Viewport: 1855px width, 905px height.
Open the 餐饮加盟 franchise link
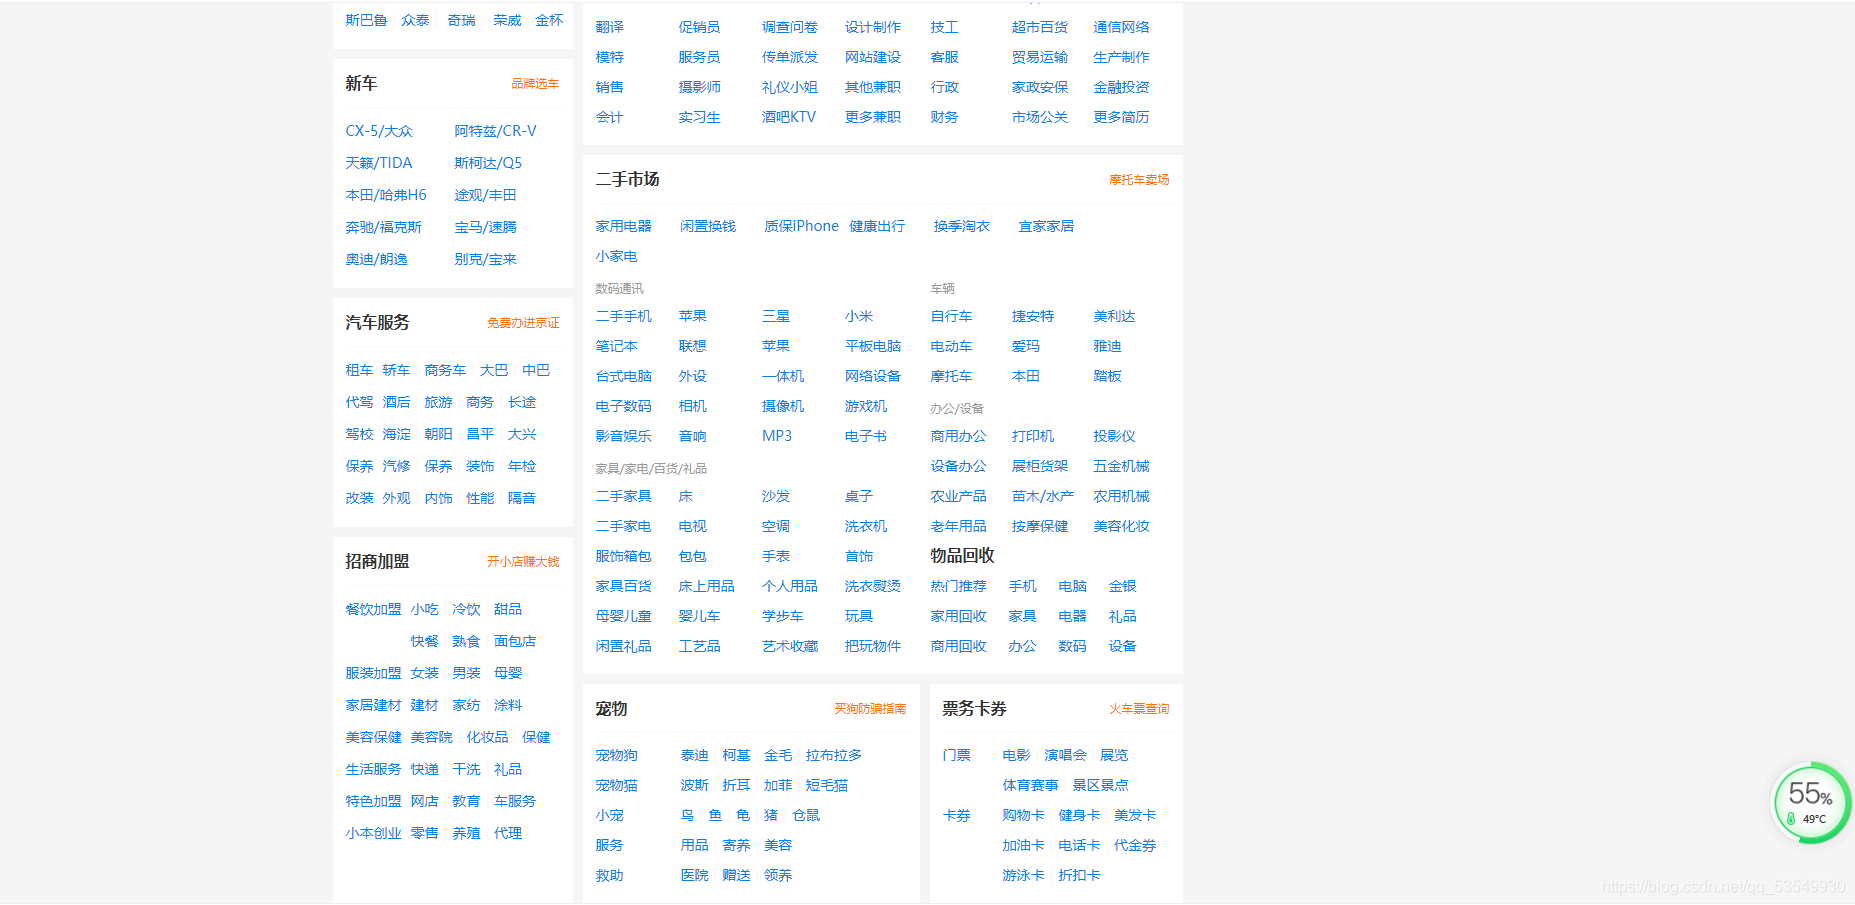(373, 609)
